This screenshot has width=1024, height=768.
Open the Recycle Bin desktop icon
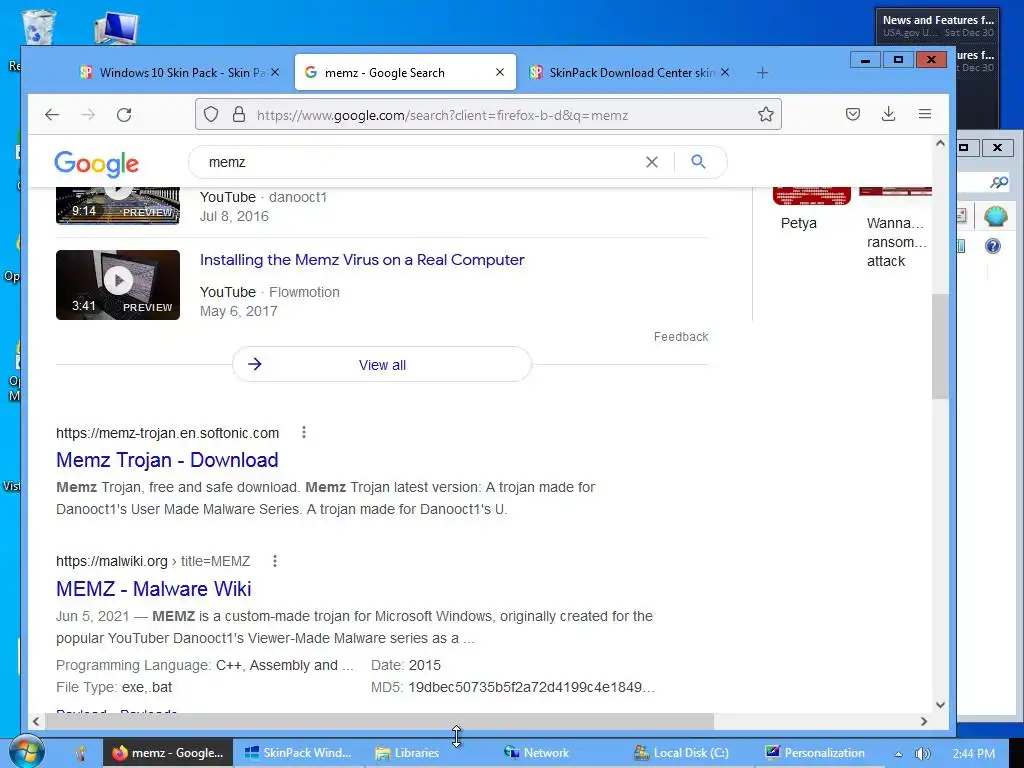(38, 26)
